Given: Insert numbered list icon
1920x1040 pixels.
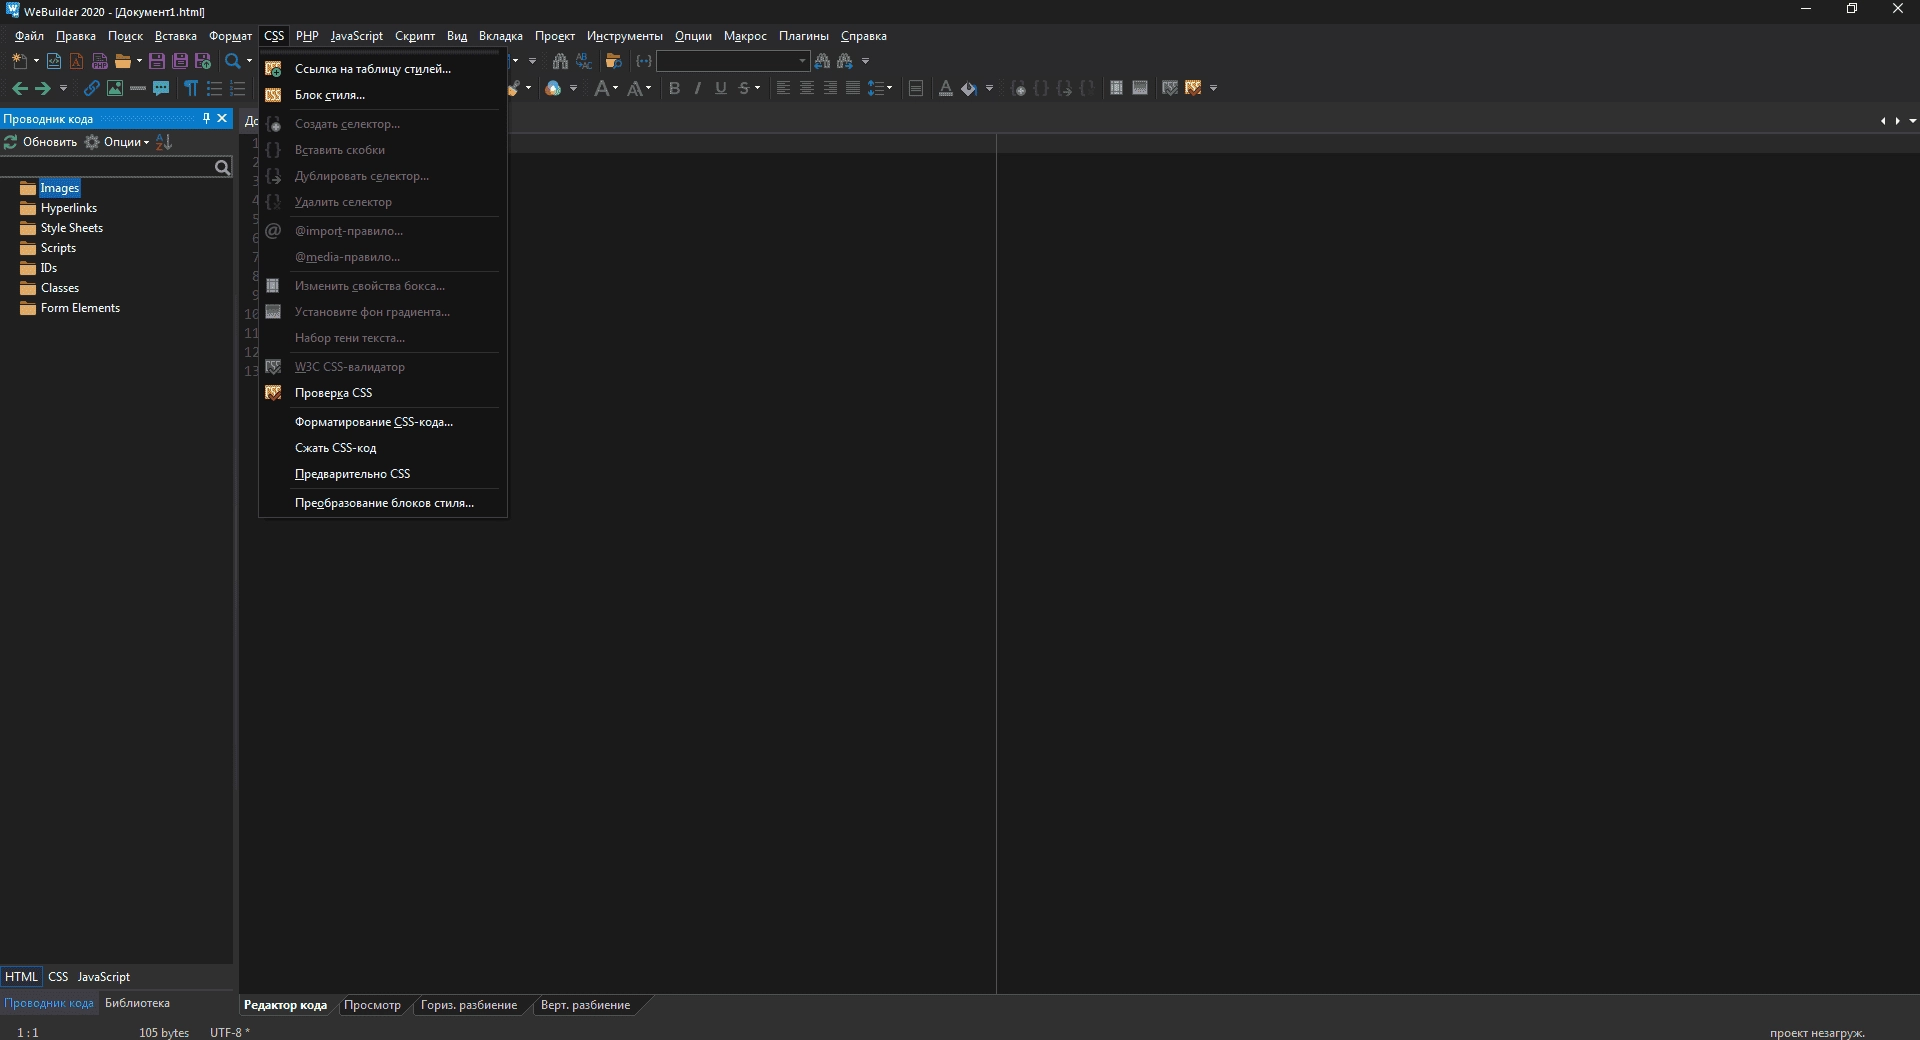Looking at the screenshot, I should pyautogui.click(x=238, y=88).
